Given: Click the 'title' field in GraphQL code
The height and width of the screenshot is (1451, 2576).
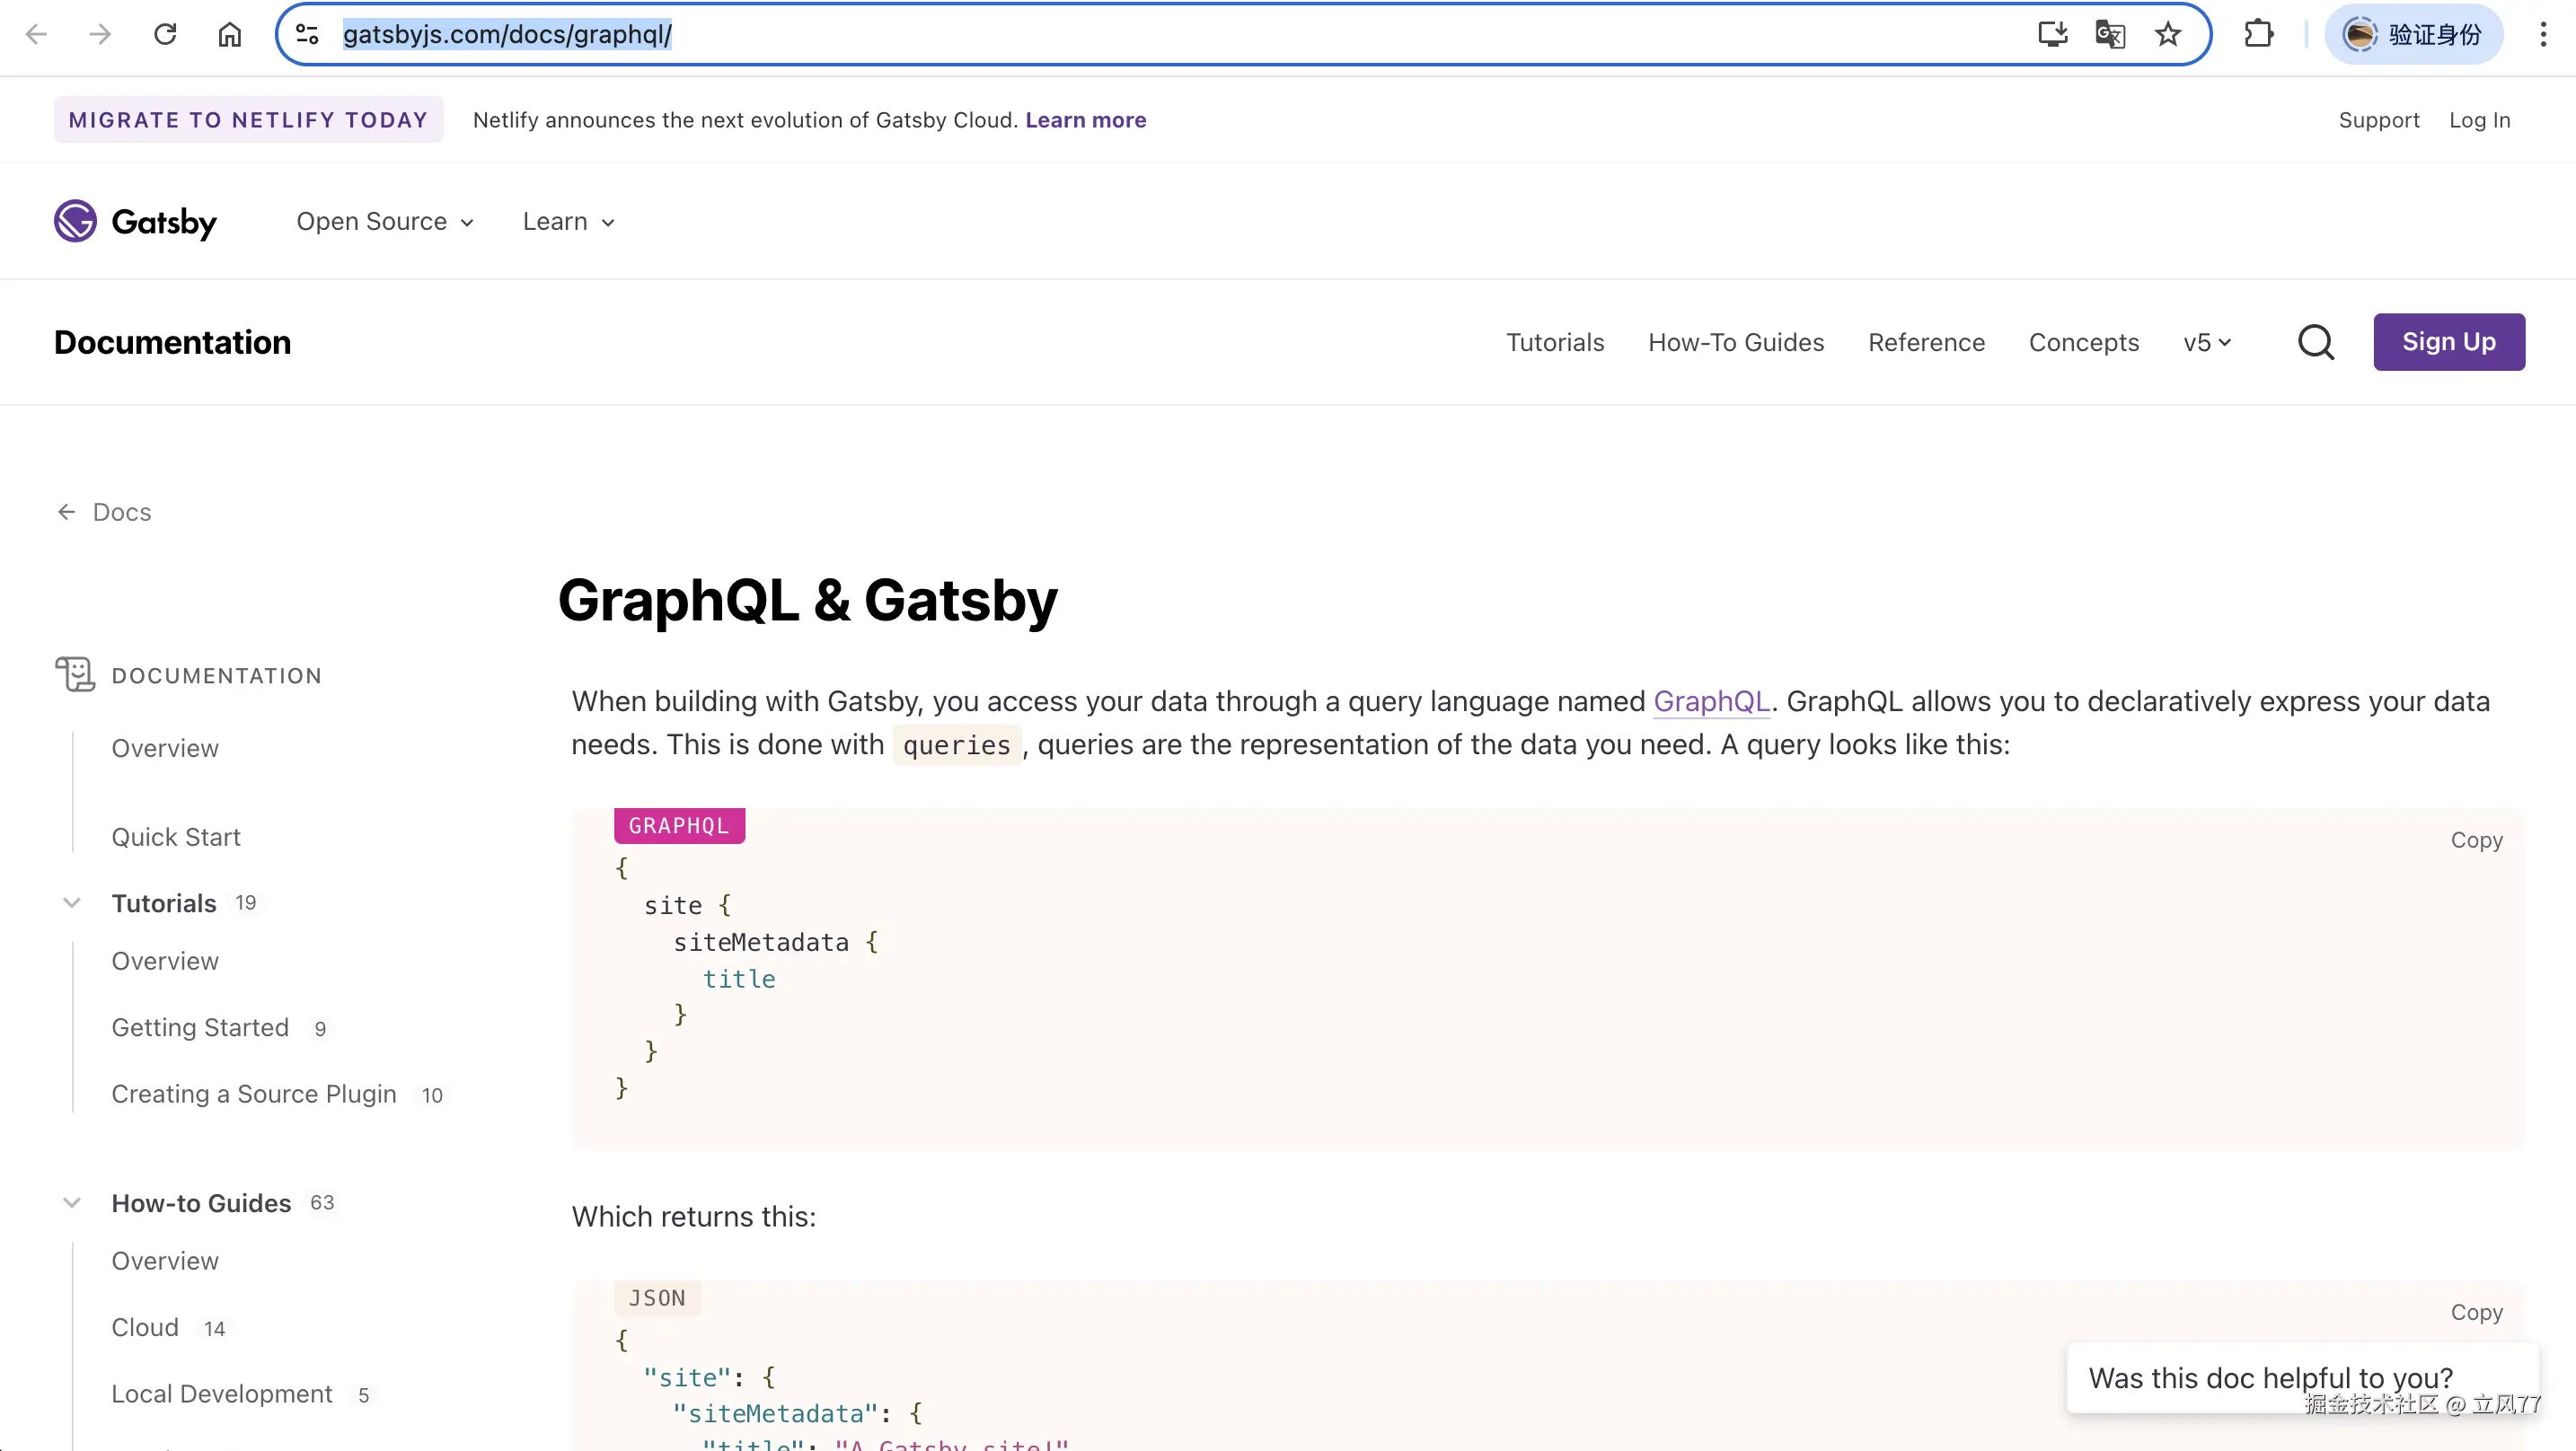Looking at the screenshot, I should [x=739, y=979].
